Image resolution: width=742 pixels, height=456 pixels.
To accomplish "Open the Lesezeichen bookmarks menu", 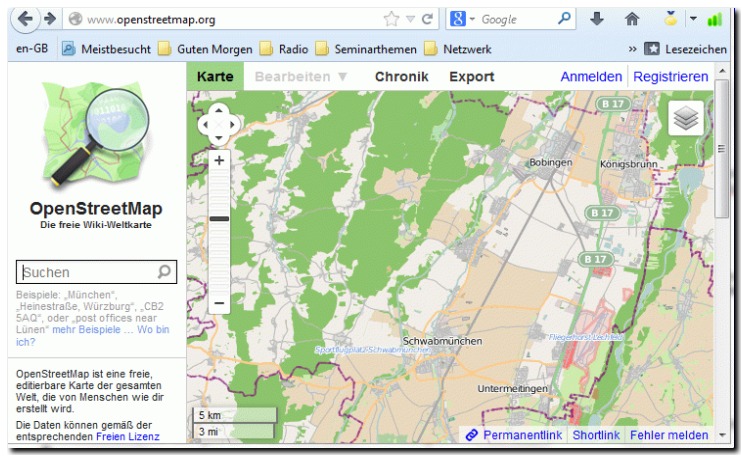I will point(685,49).
